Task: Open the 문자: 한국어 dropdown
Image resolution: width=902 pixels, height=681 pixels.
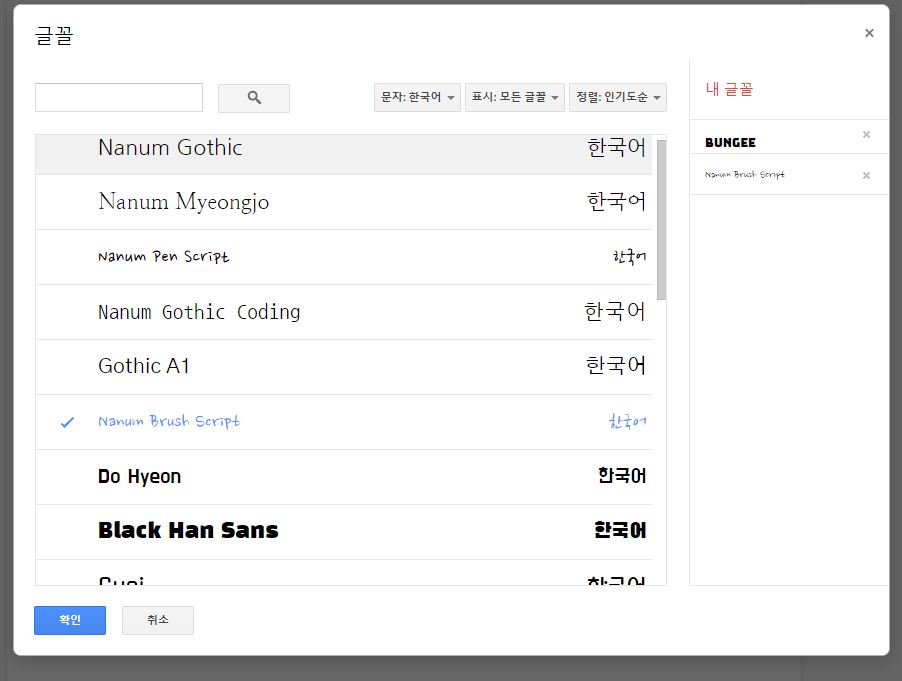Action: (417, 97)
